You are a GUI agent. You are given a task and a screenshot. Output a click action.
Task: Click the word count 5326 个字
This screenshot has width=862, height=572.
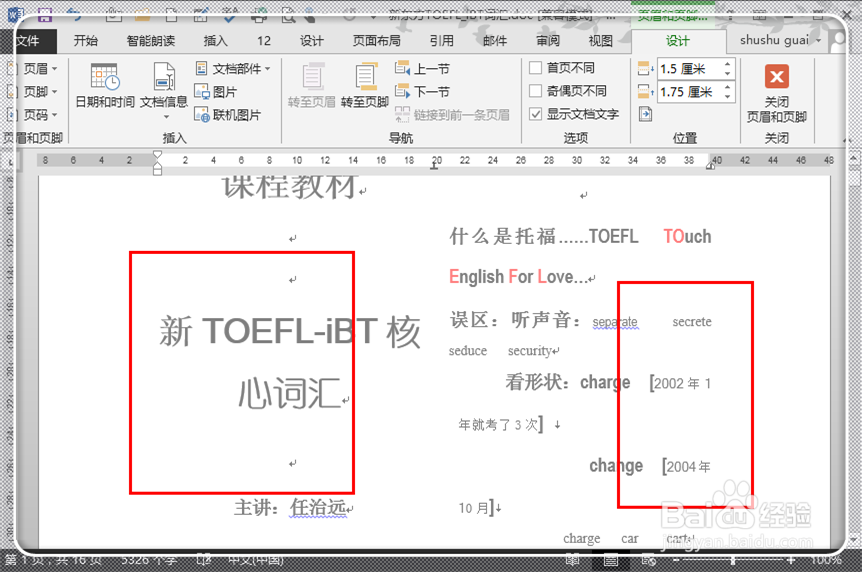(x=148, y=560)
